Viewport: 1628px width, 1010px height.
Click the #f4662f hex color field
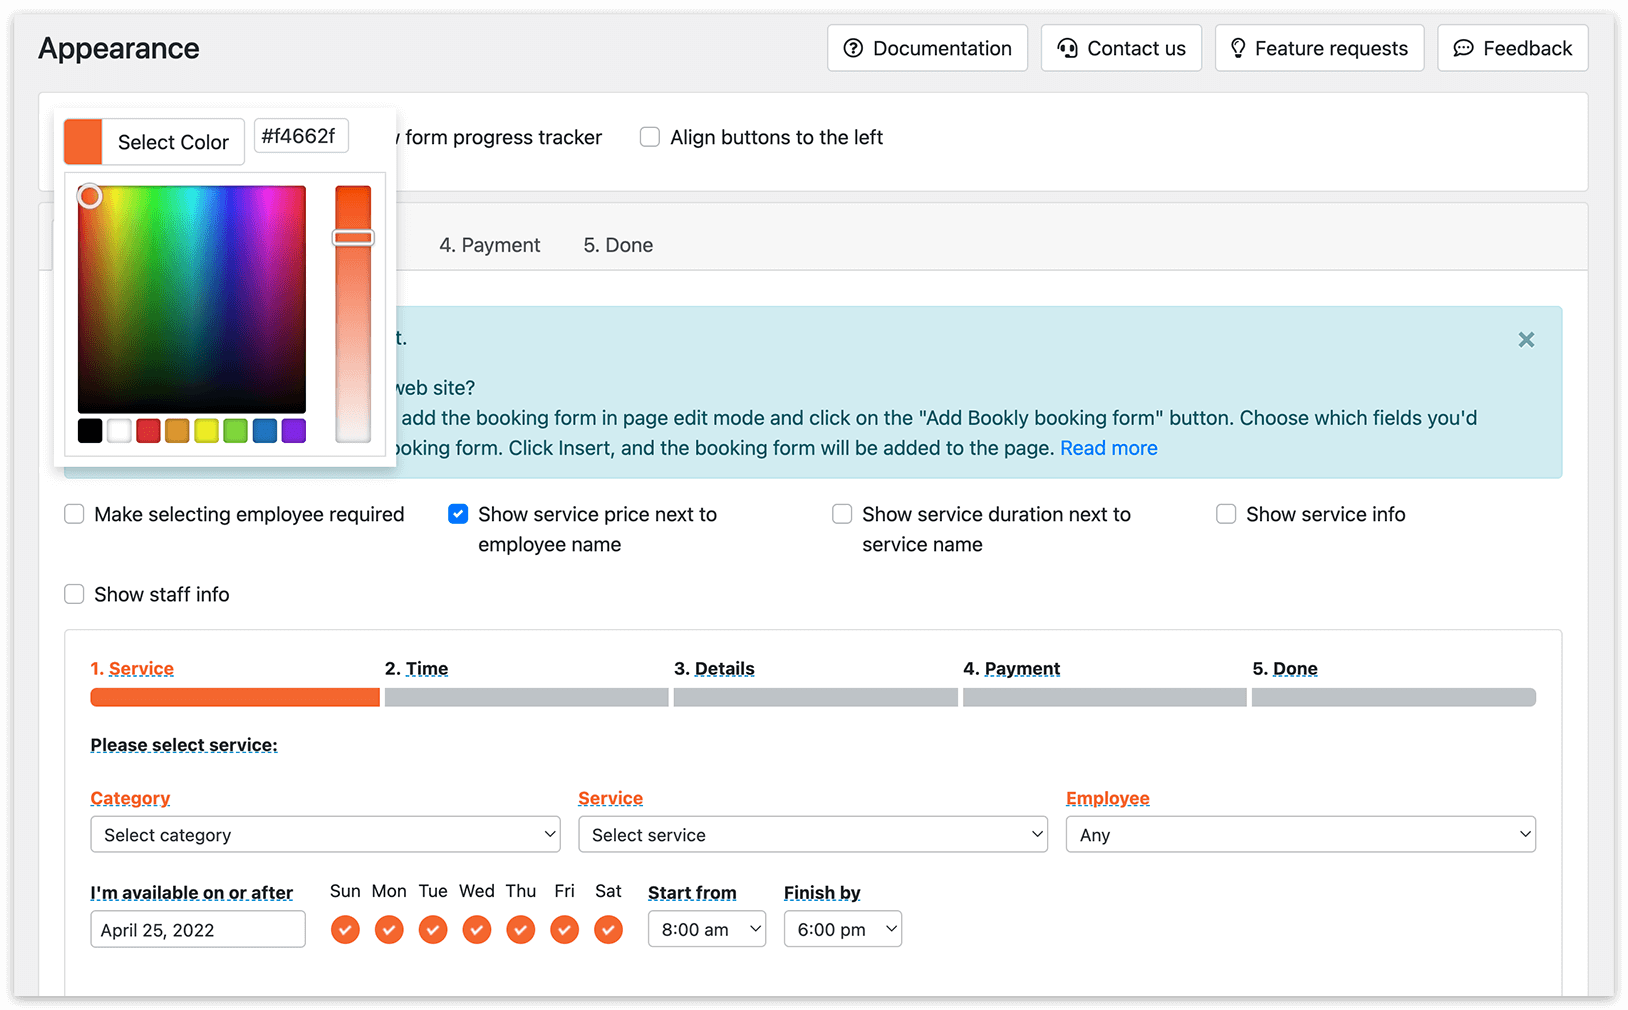(301, 136)
